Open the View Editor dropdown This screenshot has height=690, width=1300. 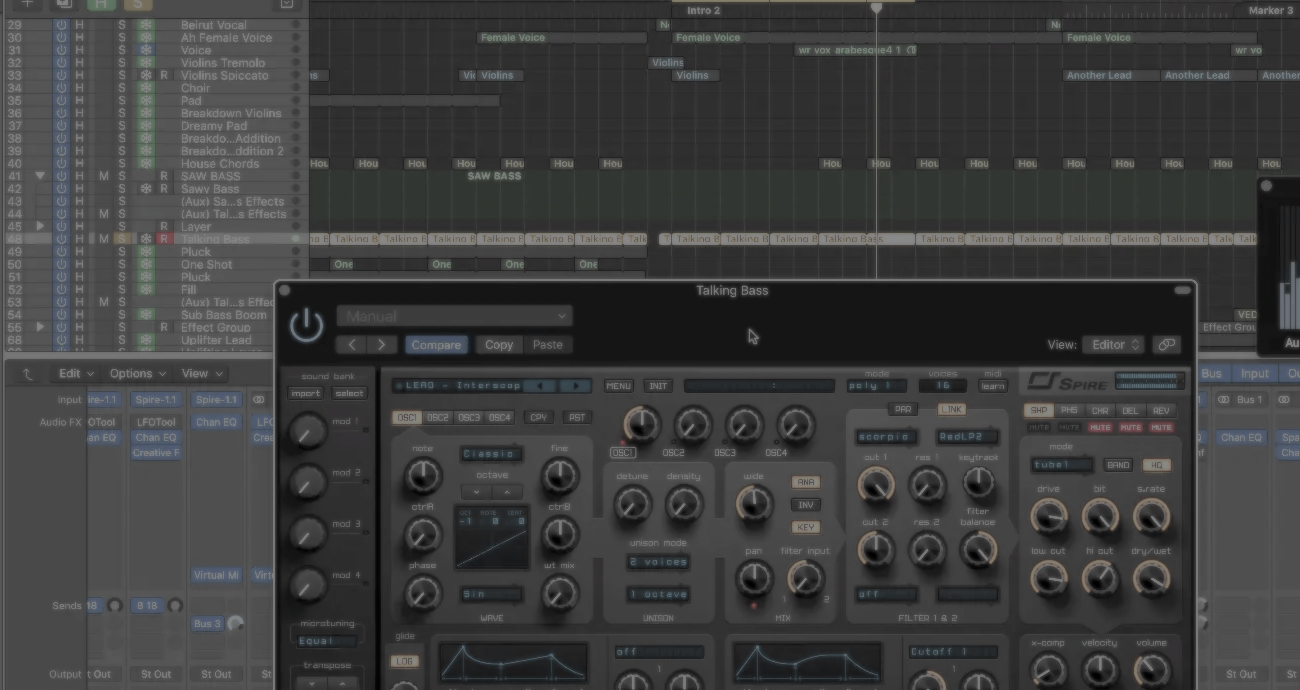click(x=1113, y=344)
